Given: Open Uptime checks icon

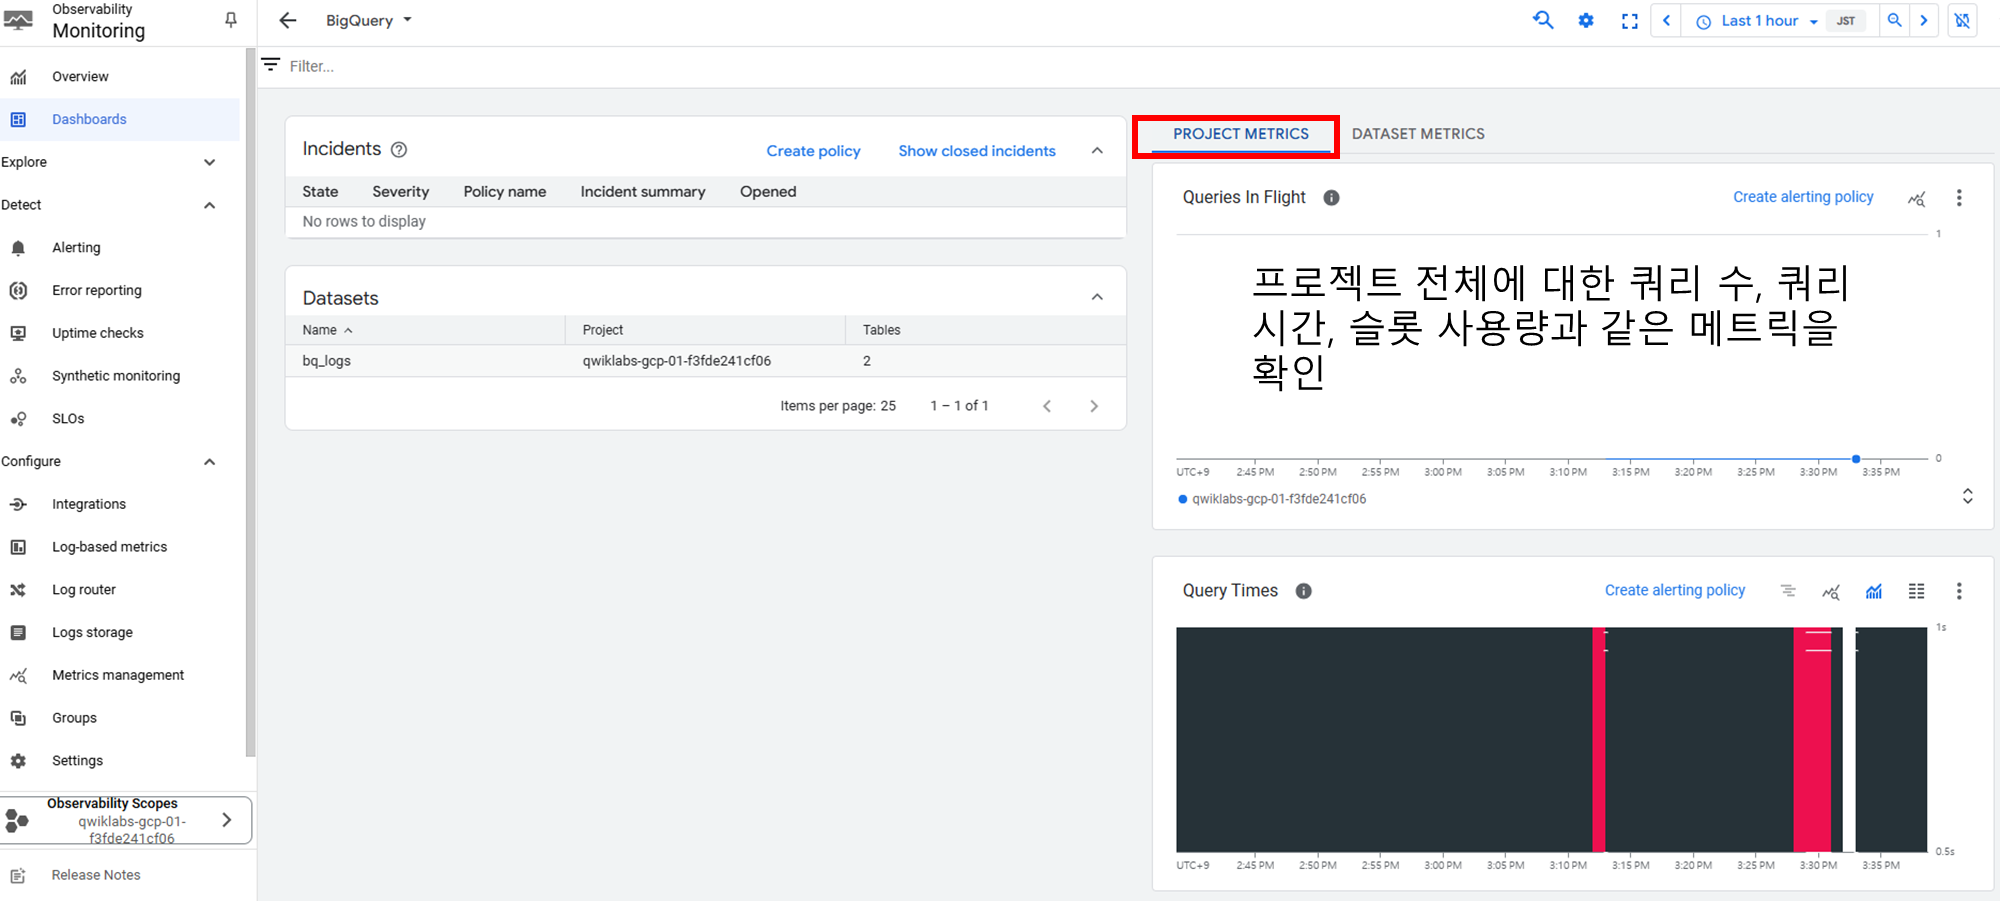Looking at the screenshot, I should pyautogui.click(x=18, y=333).
